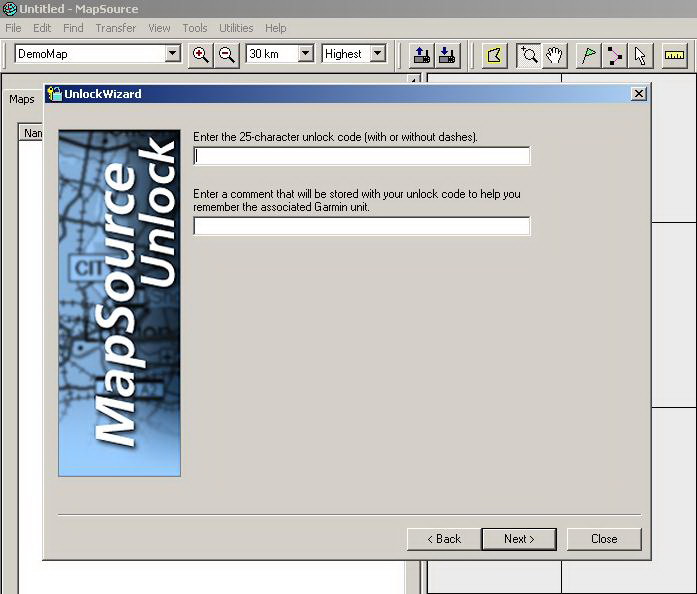Open the DemoMap product dropdown
This screenshot has height=594, width=697.
coord(173,54)
